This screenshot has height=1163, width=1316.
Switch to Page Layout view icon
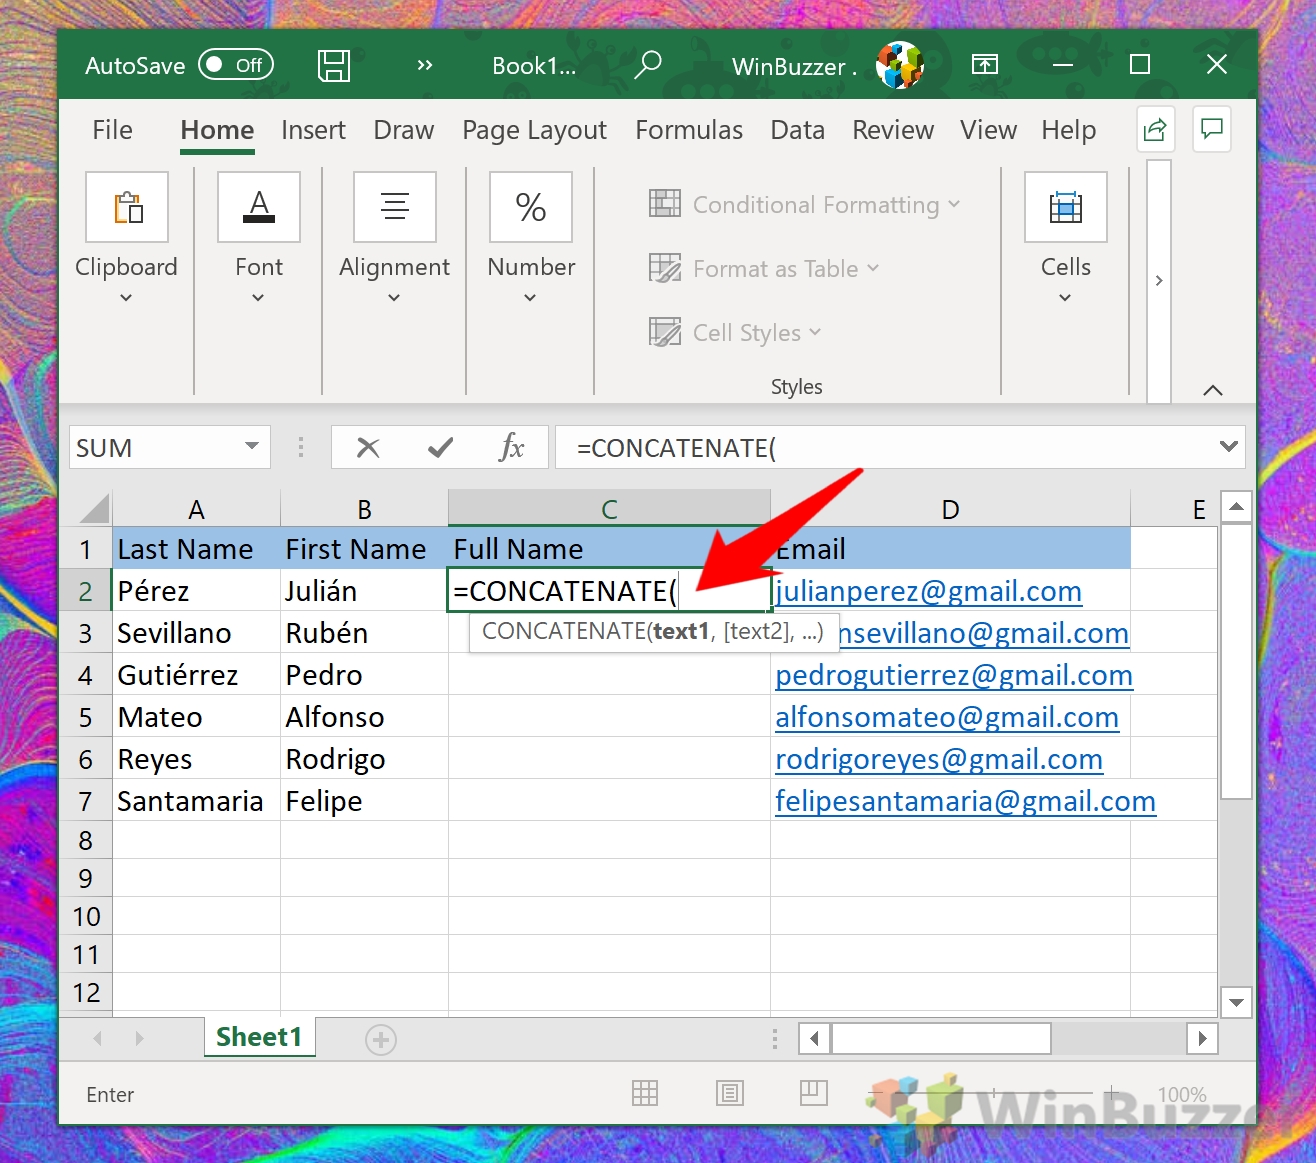pos(730,1094)
